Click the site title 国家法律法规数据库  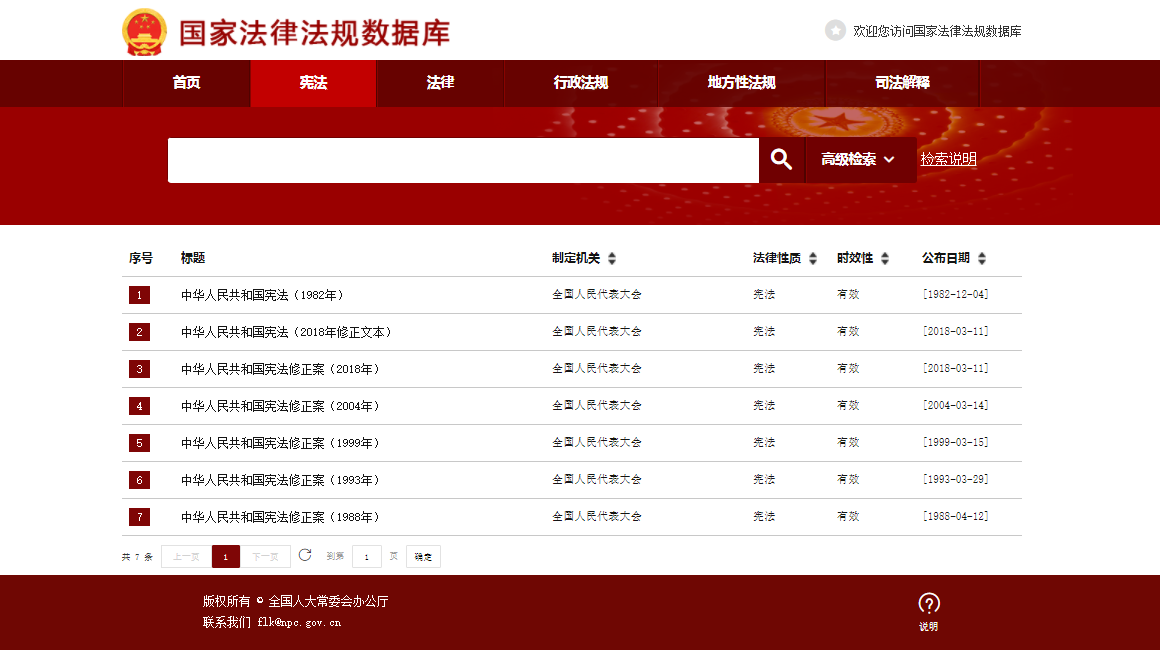pyautogui.click(x=314, y=33)
